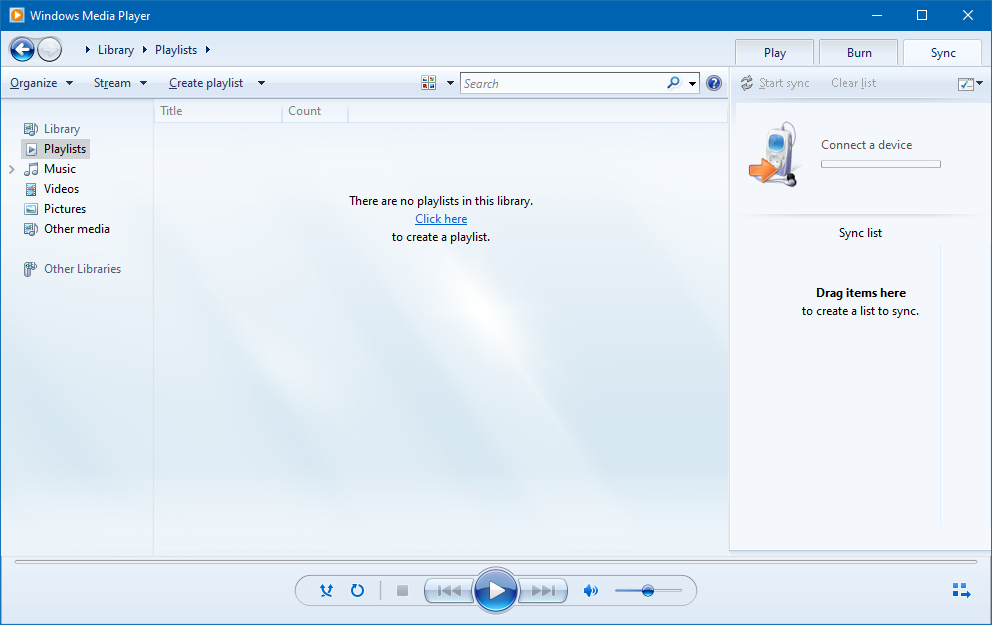Click the device sync image icon
Screen dimensions: 992x625
[772, 154]
